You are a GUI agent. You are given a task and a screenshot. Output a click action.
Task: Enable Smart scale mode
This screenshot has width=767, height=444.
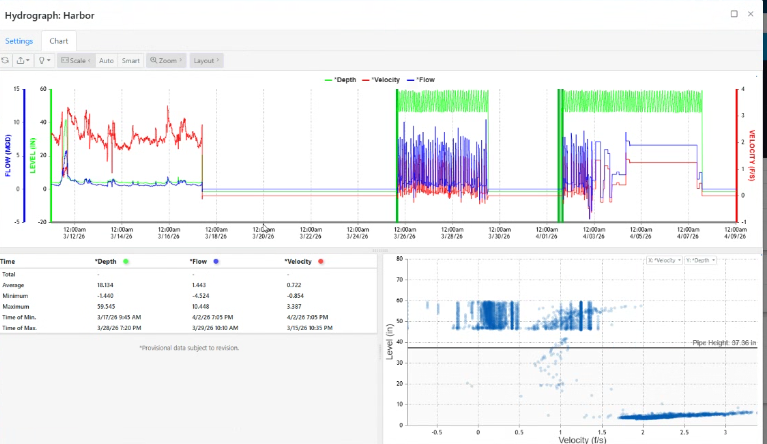(x=131, y=61)
